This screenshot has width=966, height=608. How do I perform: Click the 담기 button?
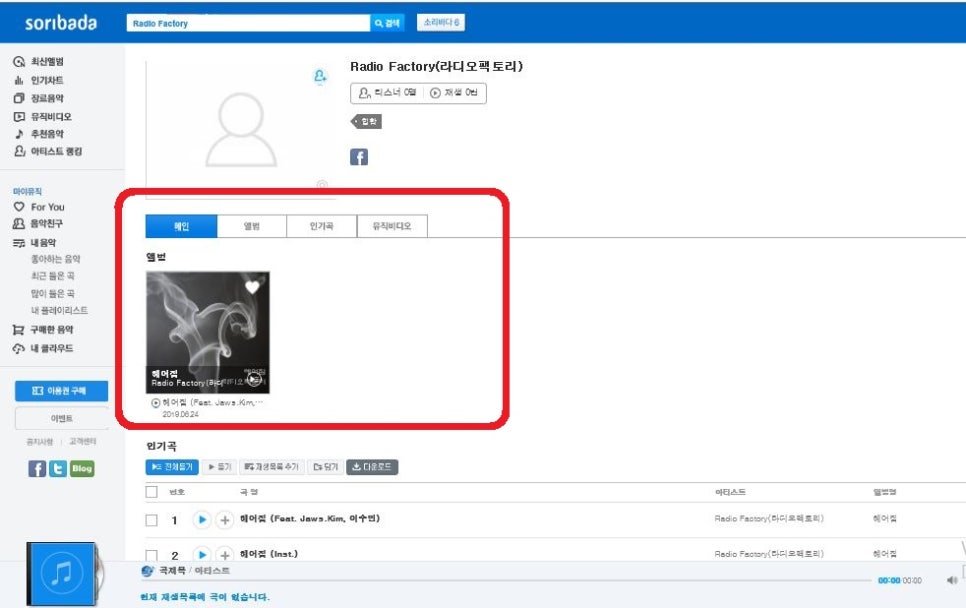tap(325, 467)
